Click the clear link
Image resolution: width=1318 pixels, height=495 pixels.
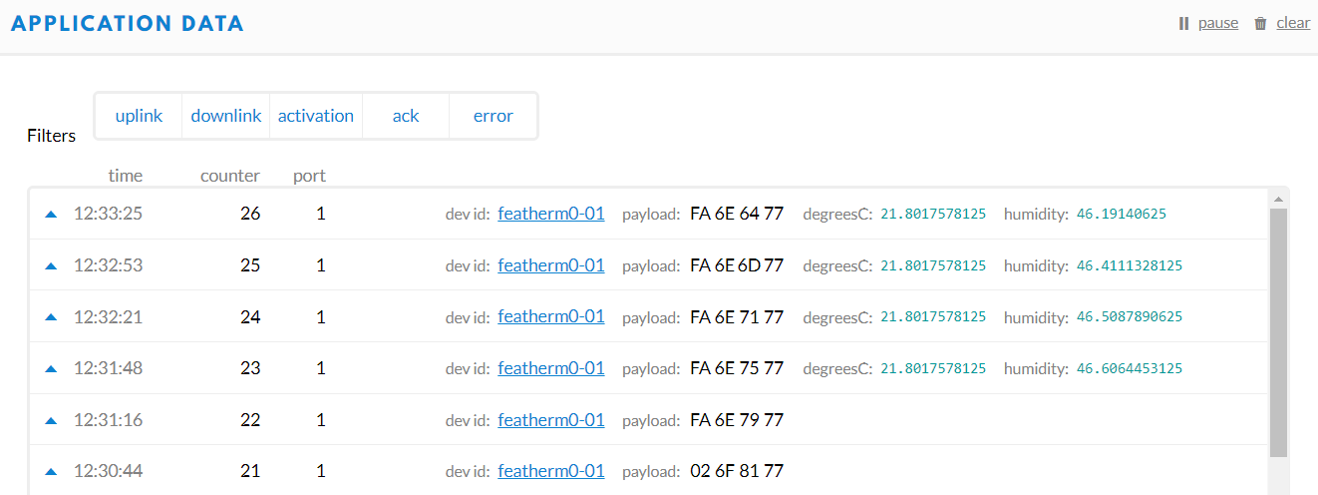[1293, 23]
